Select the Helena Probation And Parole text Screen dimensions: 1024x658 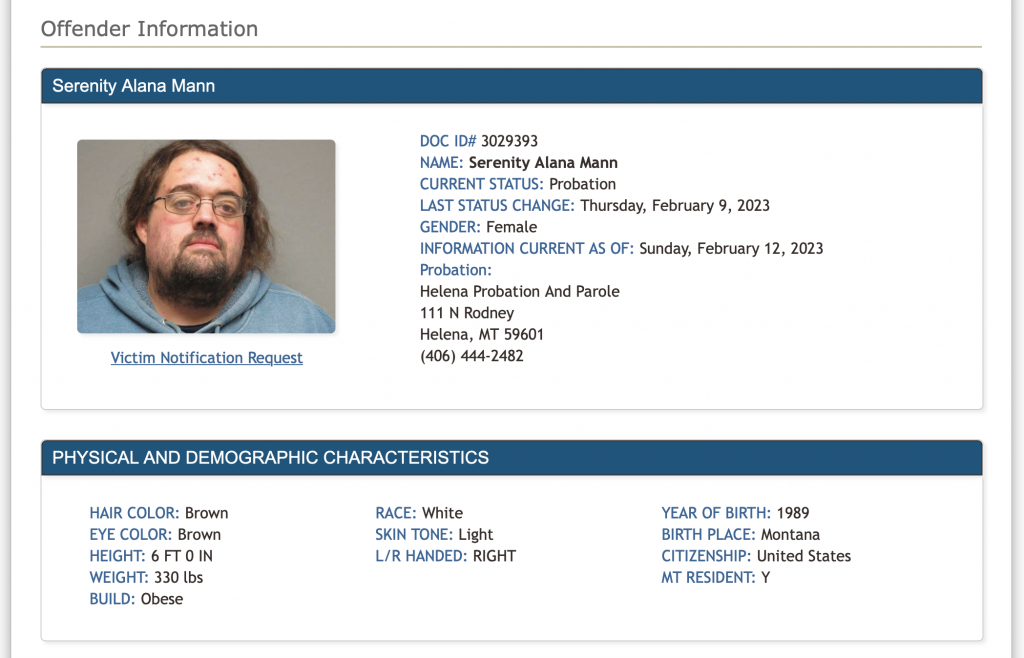pos(520,292)
